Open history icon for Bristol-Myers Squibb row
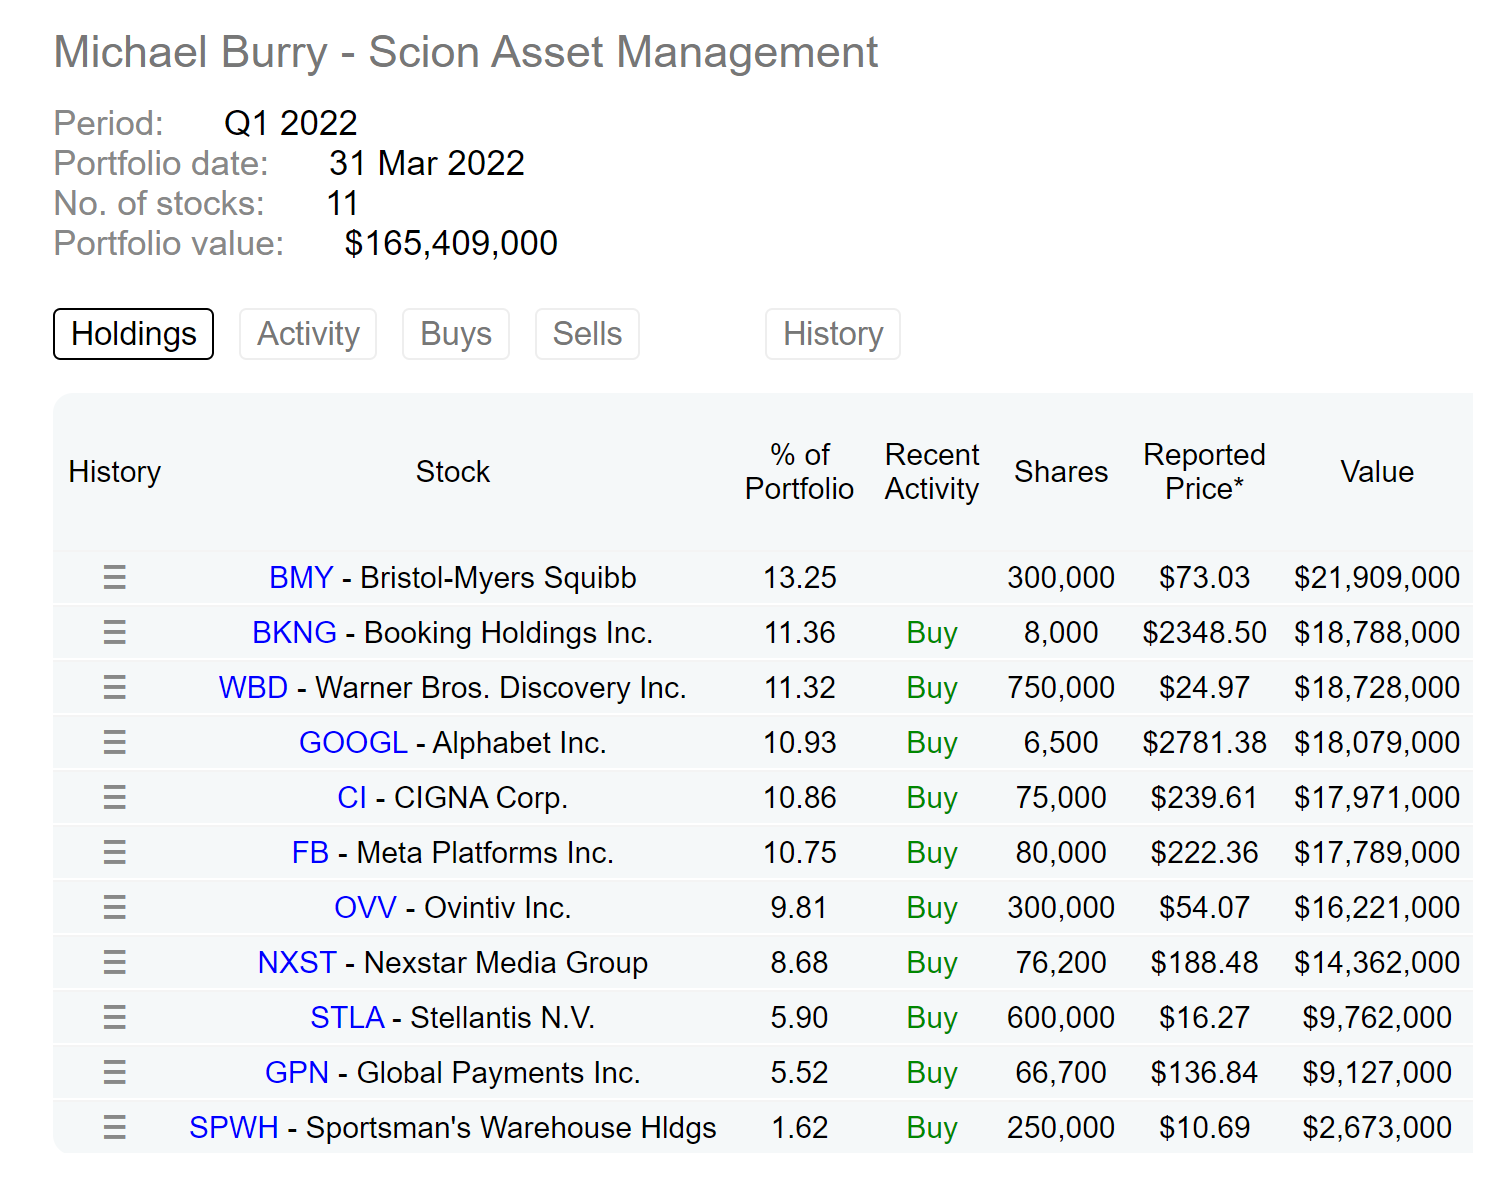 coord(114,577)
